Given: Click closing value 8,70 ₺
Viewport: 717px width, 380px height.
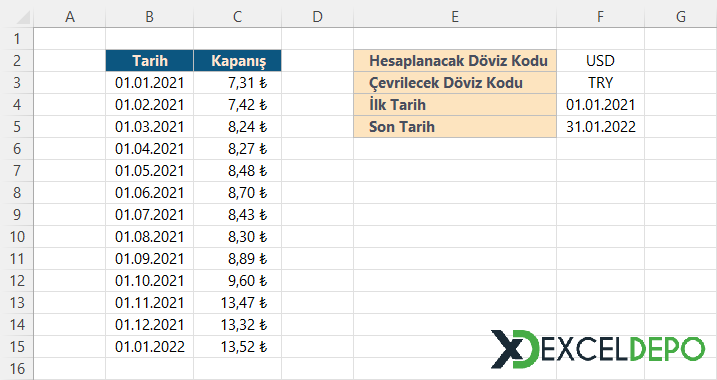Looking at the screenshot, I should (237, 193).
